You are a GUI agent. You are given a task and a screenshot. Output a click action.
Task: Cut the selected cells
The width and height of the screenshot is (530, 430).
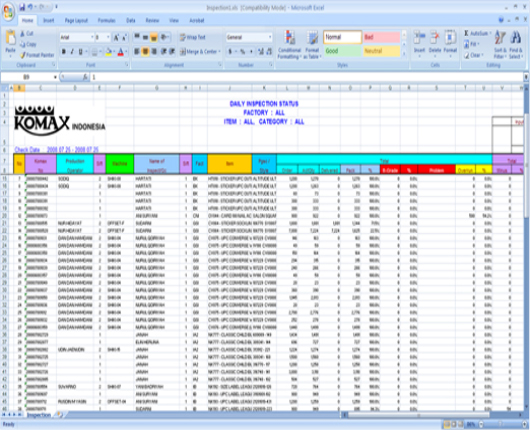click(27, 33)
